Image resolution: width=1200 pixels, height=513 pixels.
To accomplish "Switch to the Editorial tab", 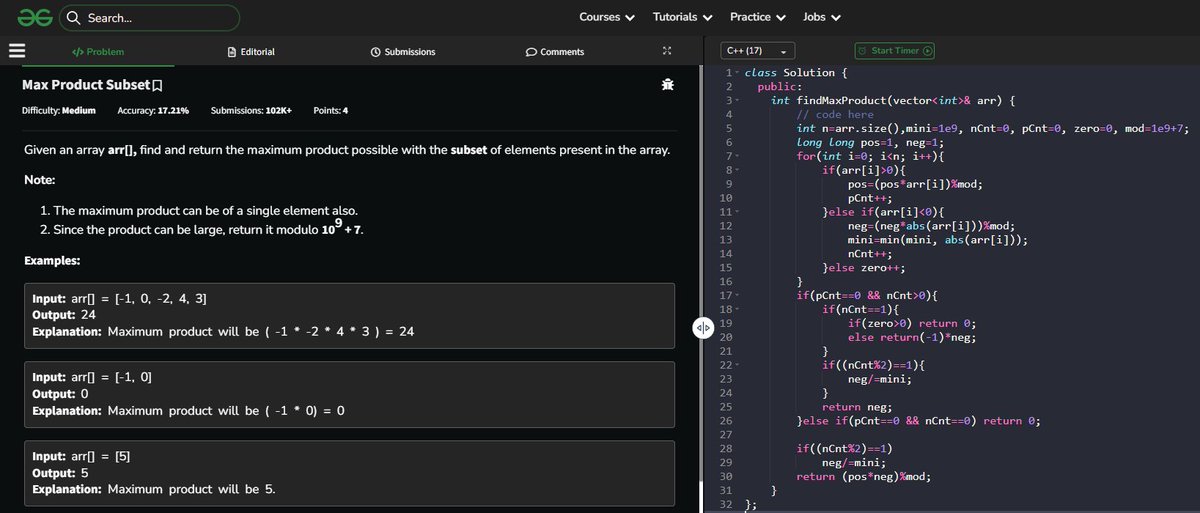I will pos(251,52).
